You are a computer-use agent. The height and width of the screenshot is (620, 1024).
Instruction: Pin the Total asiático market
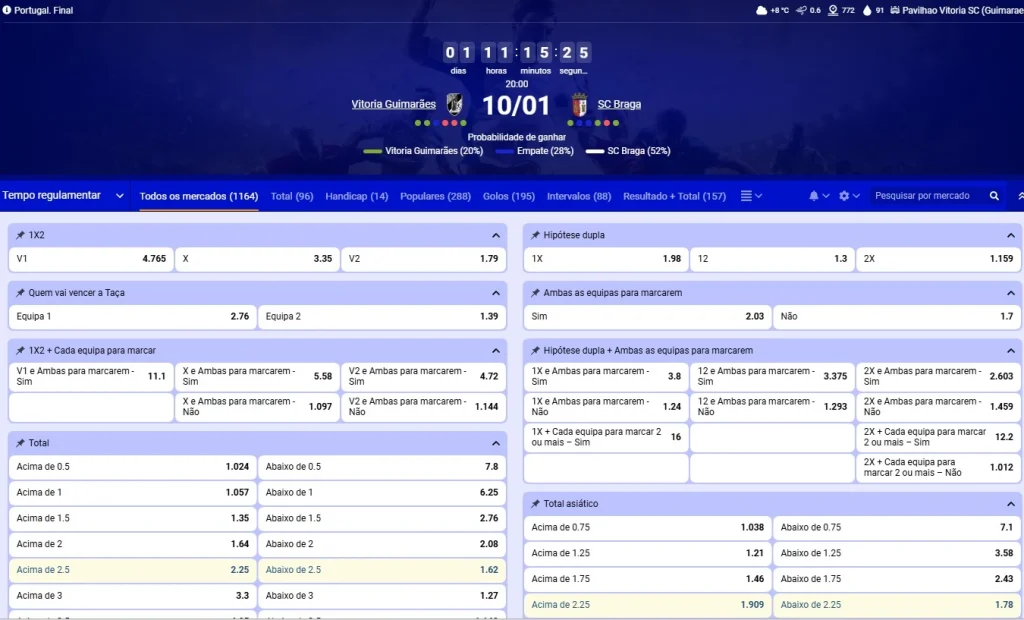tap(536, 504)
